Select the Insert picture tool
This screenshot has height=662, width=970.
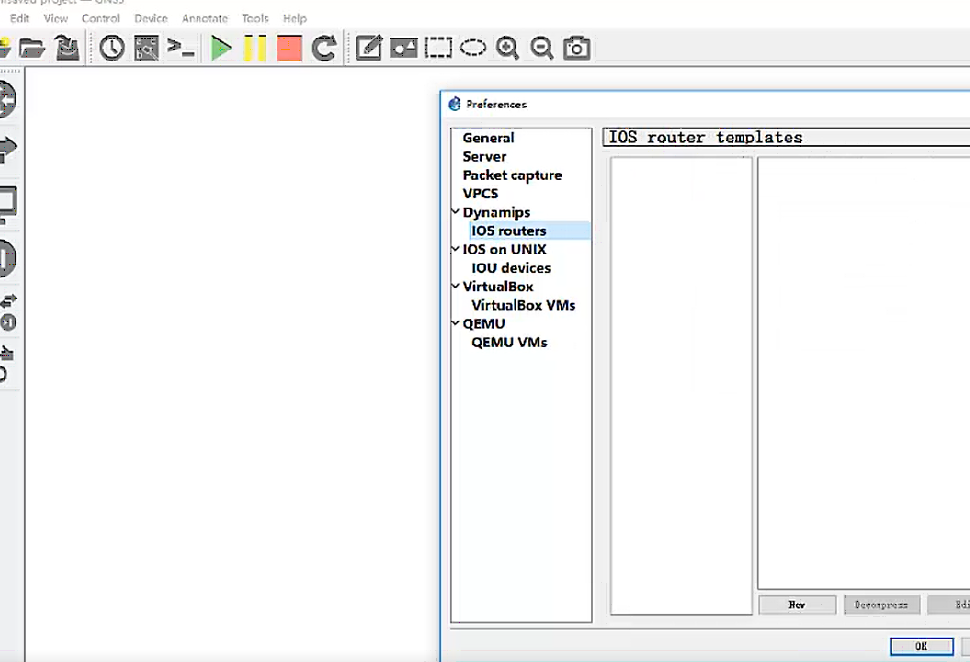[403, 48]
